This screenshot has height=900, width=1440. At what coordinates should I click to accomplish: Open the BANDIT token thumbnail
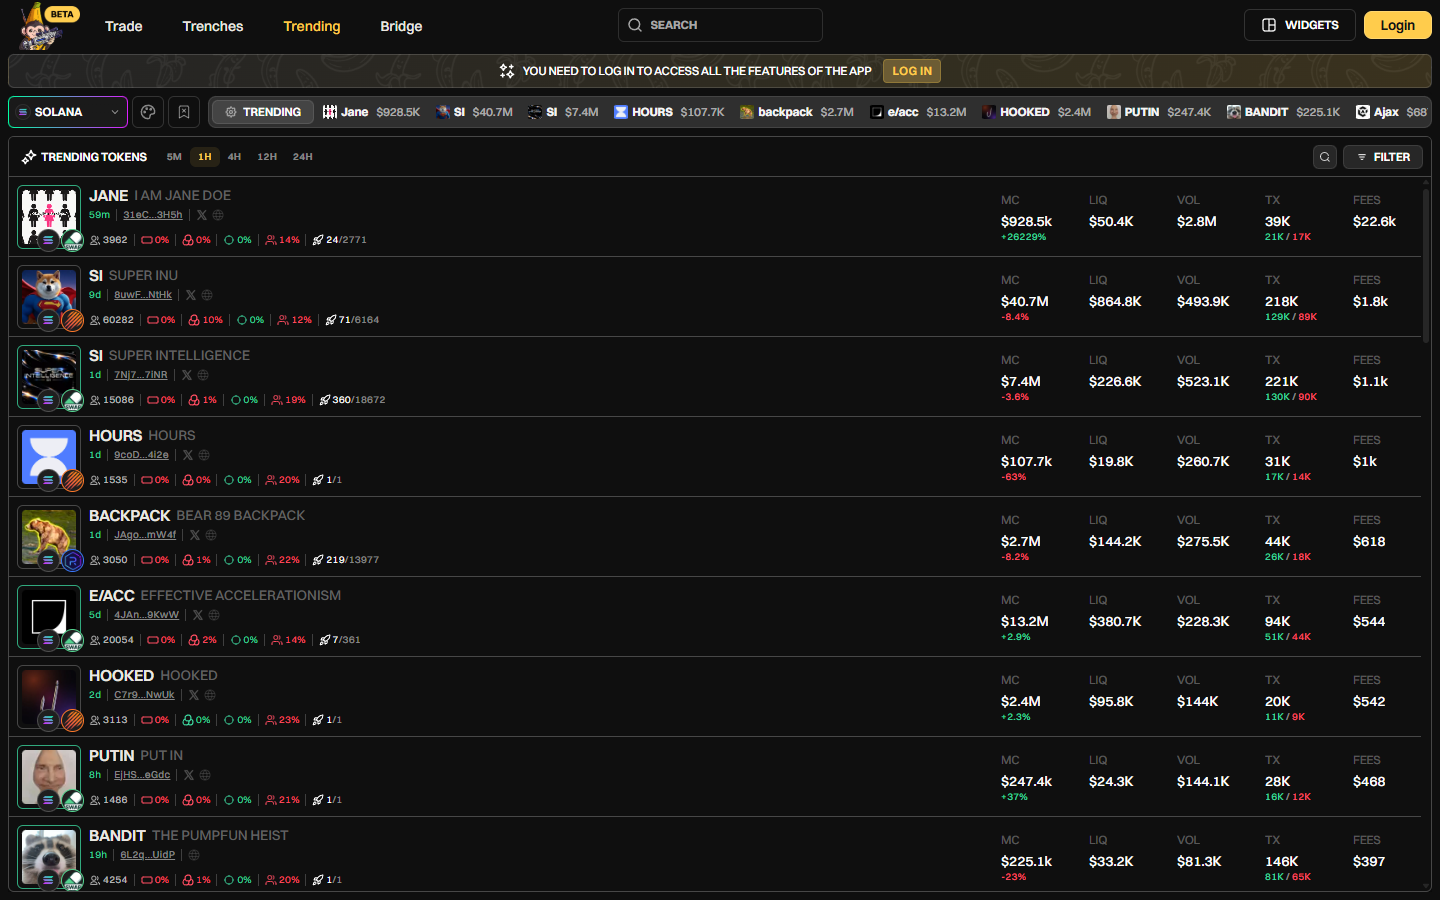coord(49,857)
